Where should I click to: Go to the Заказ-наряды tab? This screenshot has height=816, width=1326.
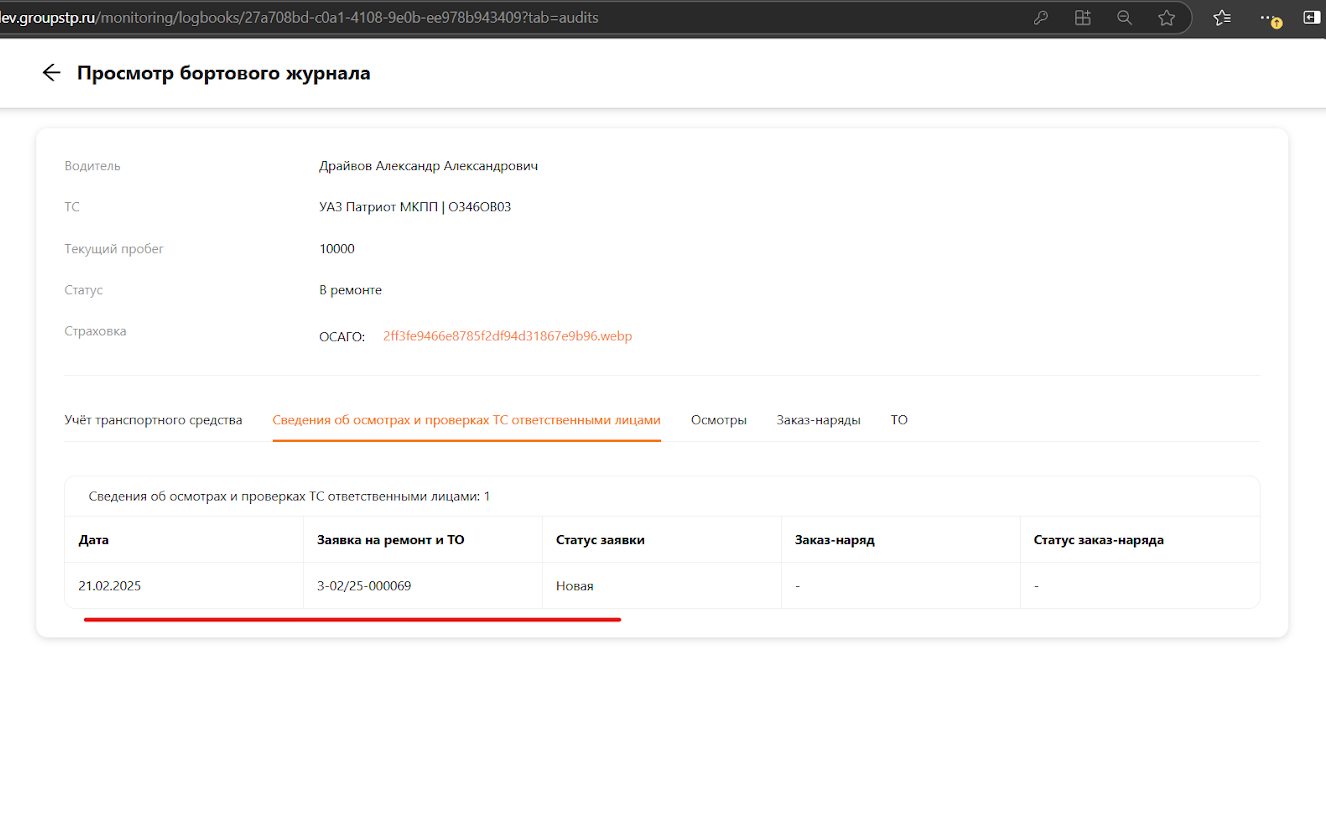click(x=818, y=420)
